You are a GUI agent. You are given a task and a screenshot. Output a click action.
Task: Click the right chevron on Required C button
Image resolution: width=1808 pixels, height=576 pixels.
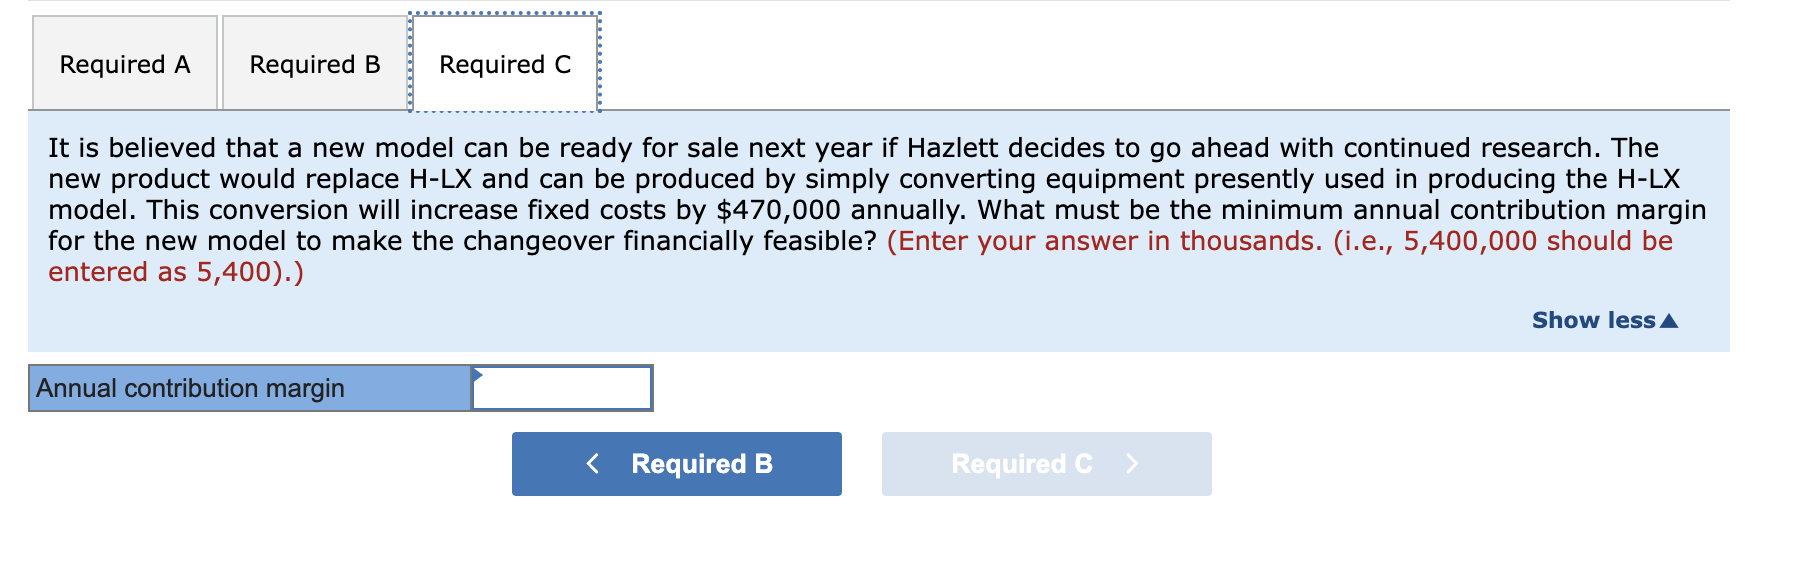1132,464
